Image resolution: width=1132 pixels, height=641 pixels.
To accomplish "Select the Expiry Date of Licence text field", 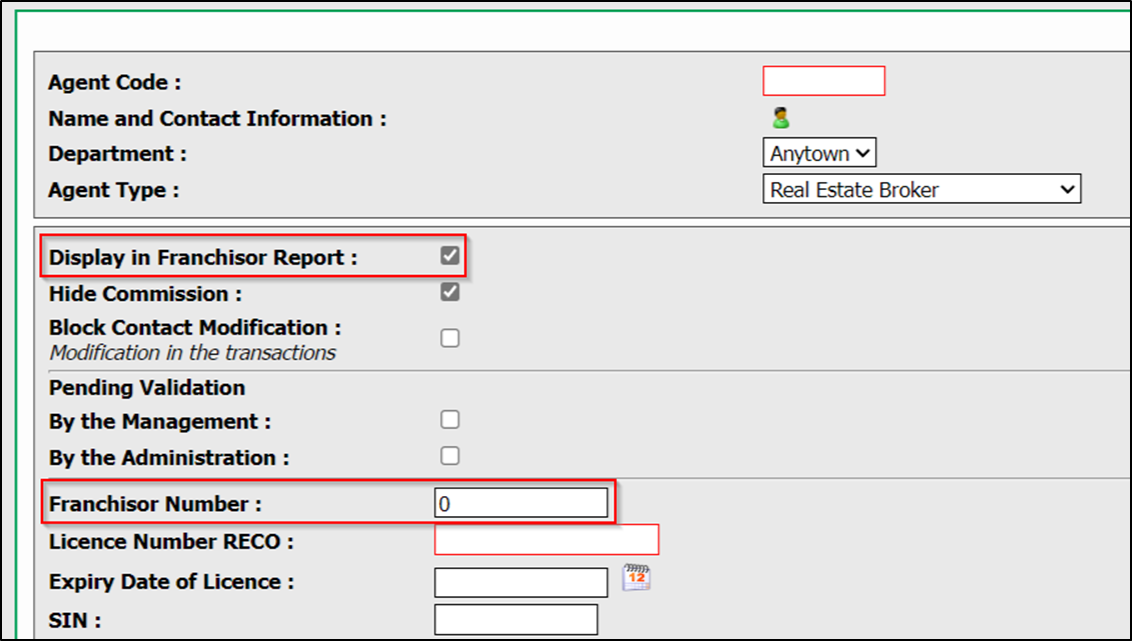I will point(521,583).
